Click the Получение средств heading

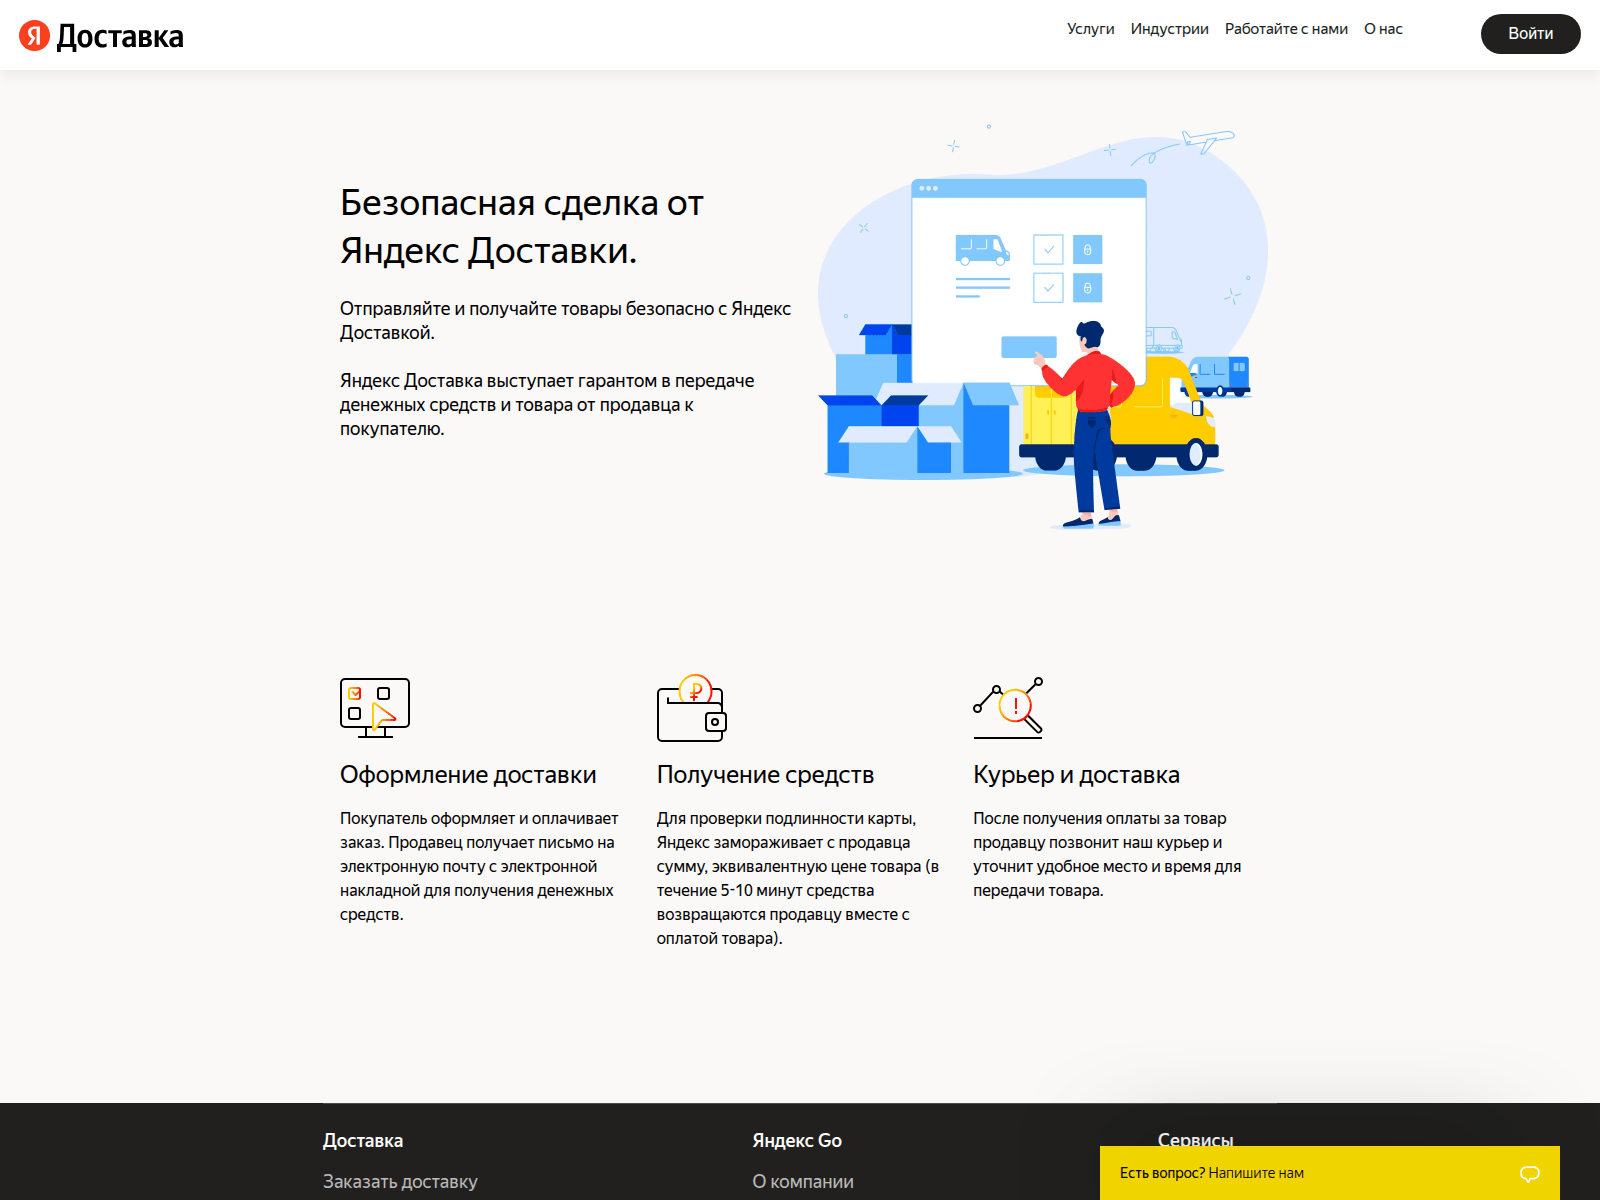[x=765, y=775]
